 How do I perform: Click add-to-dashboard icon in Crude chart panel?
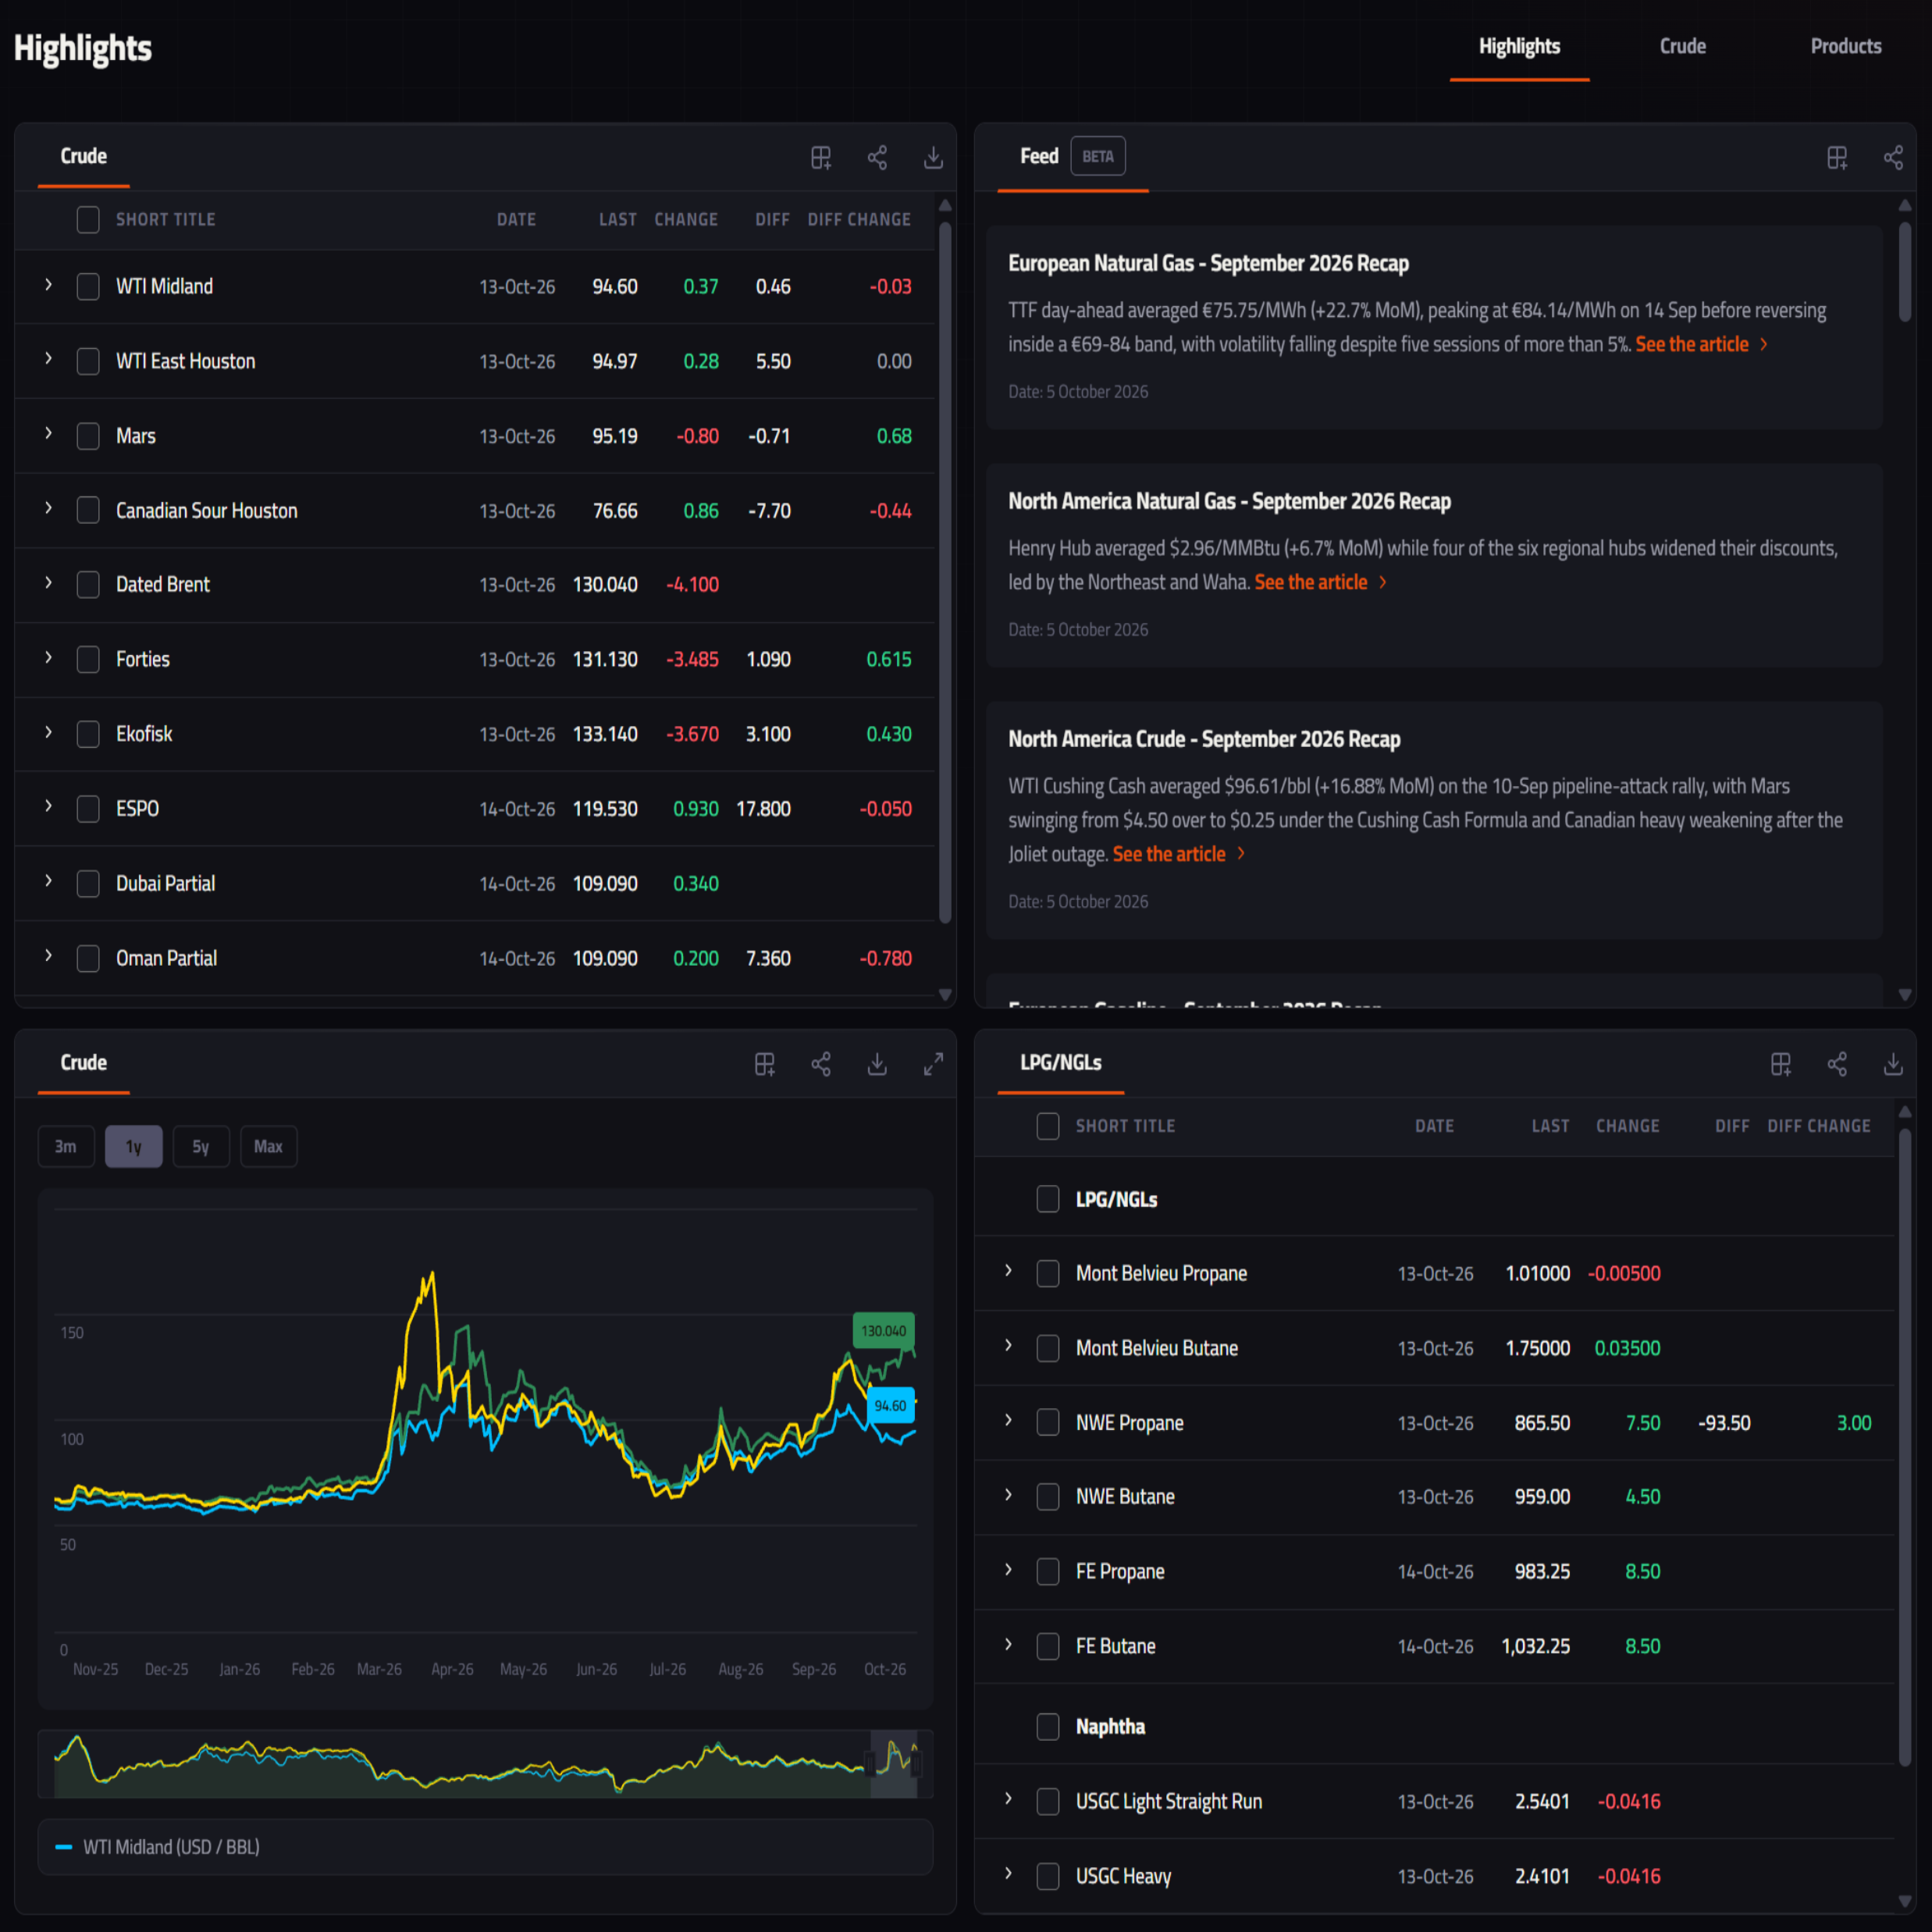tap(765, 1064)
